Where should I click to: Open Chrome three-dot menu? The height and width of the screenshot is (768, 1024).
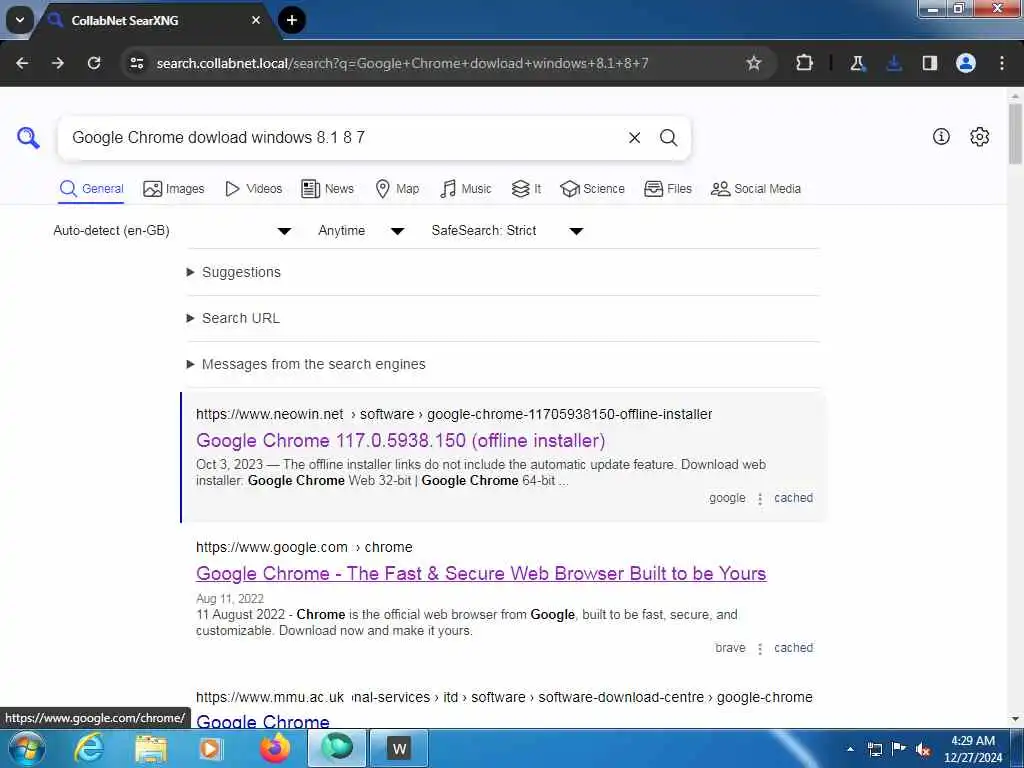point(1002,63)
